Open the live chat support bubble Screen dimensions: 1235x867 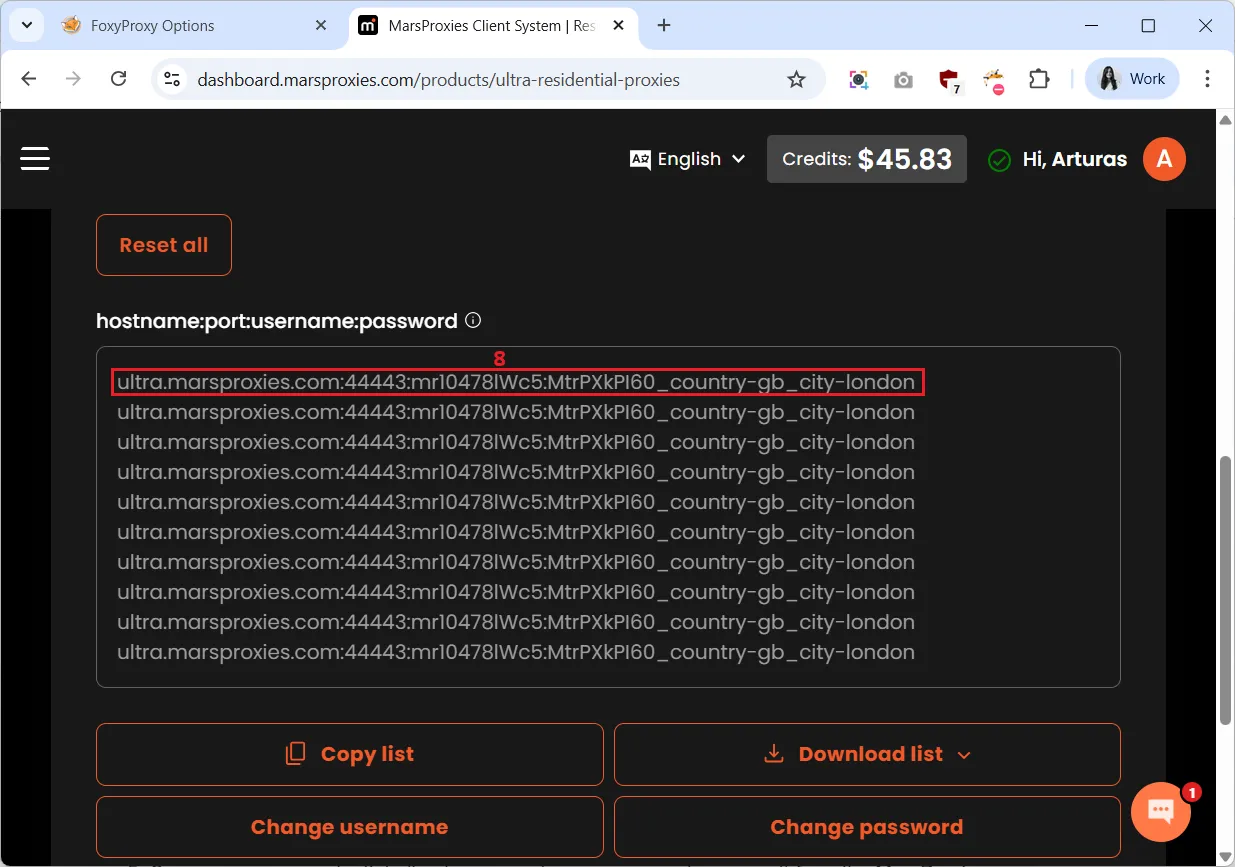pos(1161,811)
